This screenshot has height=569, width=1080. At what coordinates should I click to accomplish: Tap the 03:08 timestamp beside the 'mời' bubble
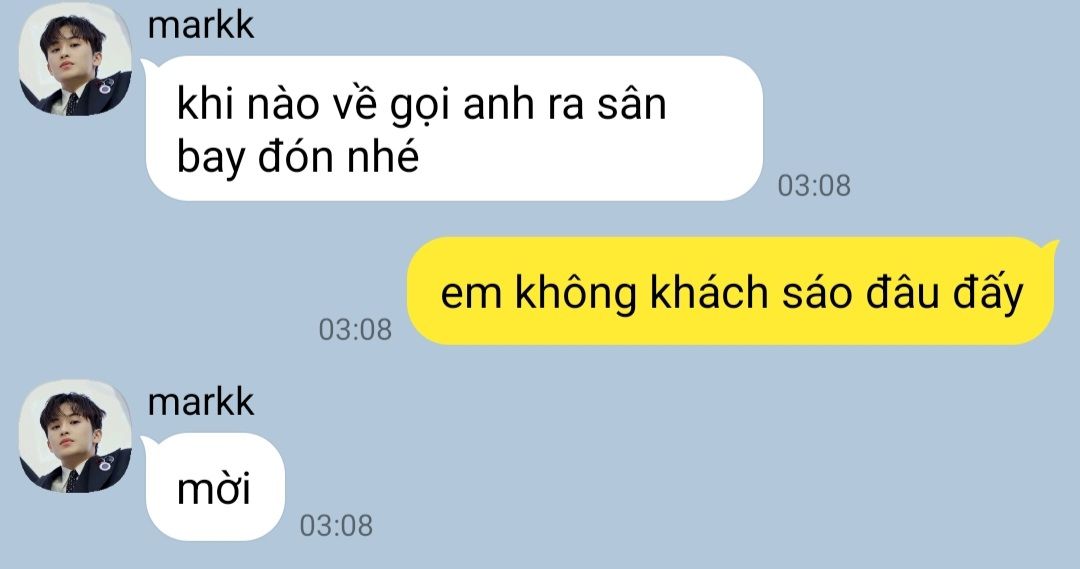coord(335,526)
